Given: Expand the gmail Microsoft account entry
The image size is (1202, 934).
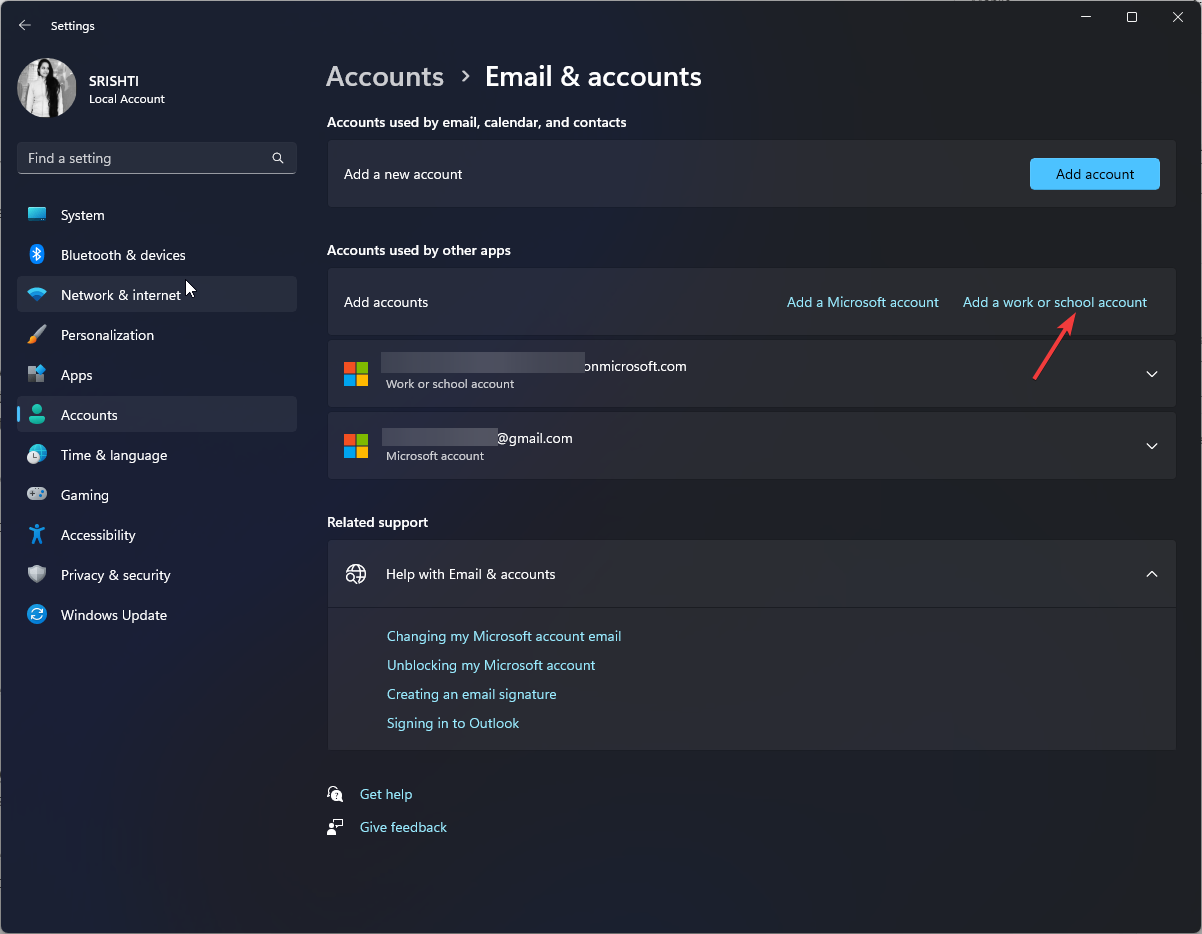Looking at the screenshot, I should [1151, 445].
